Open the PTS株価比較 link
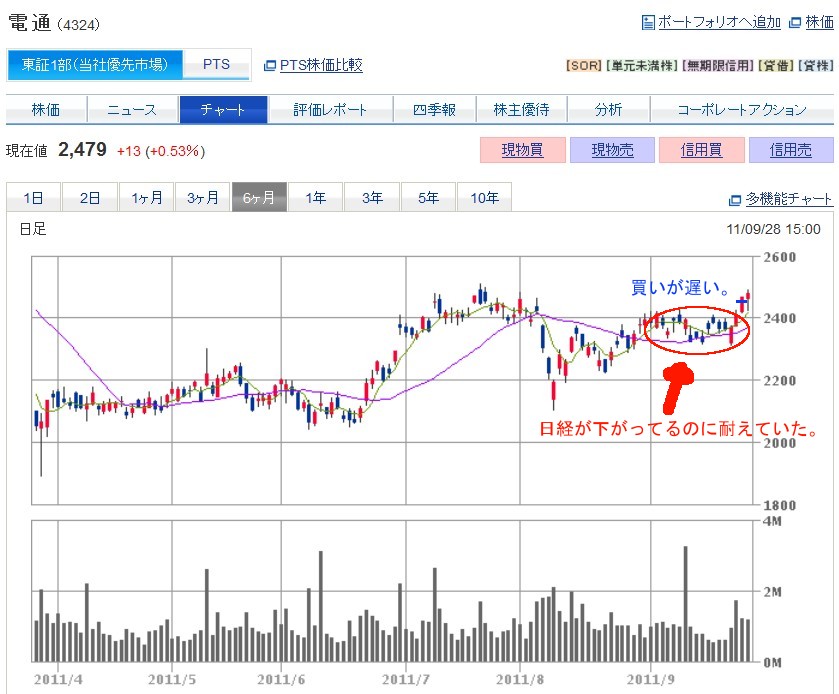Viewport: 839px width, 694px height. (321, 65)
